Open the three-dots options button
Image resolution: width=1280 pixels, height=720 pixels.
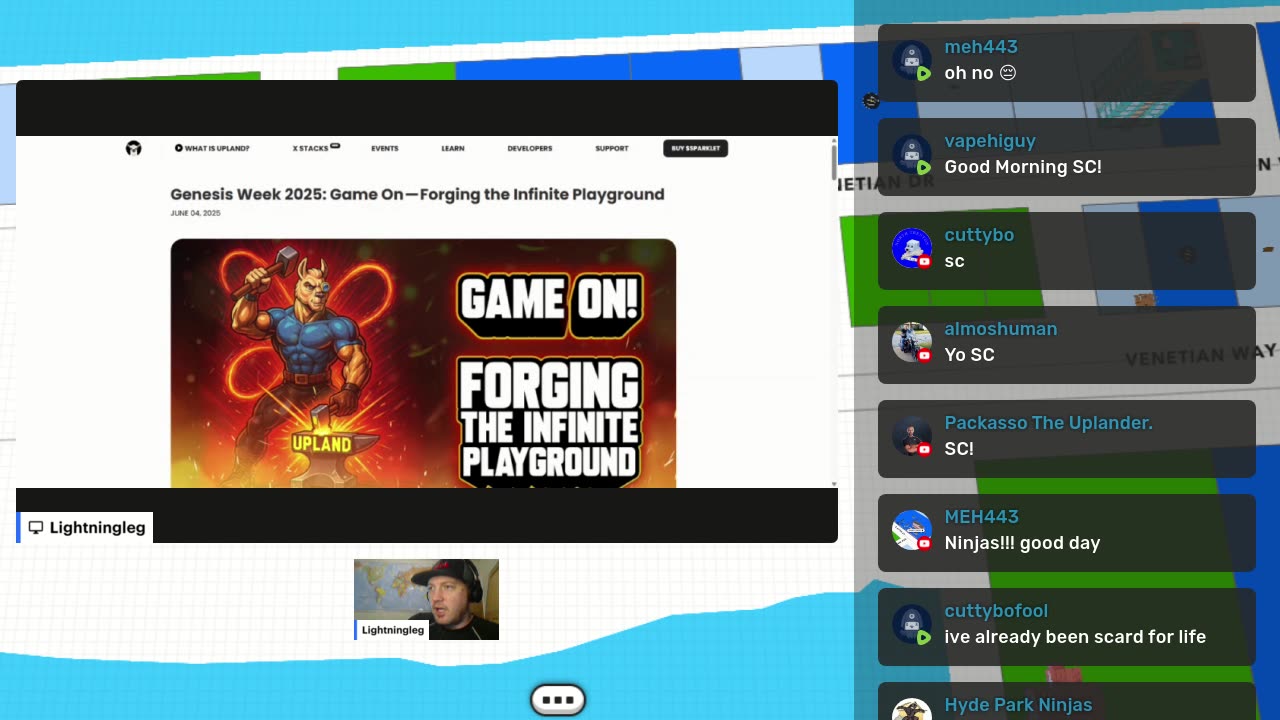558,700
